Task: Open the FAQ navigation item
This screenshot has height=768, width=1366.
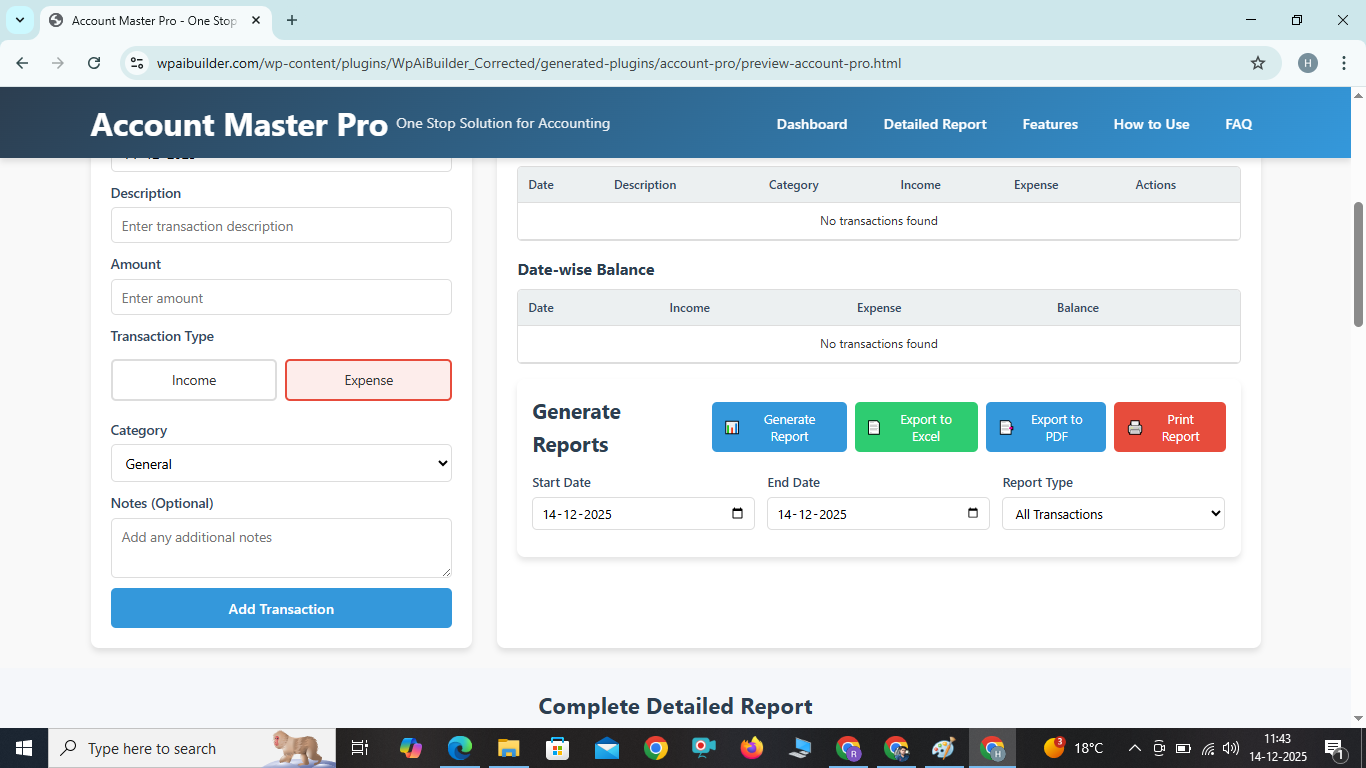Action: pyautogui.click(x=1238, y=124)
